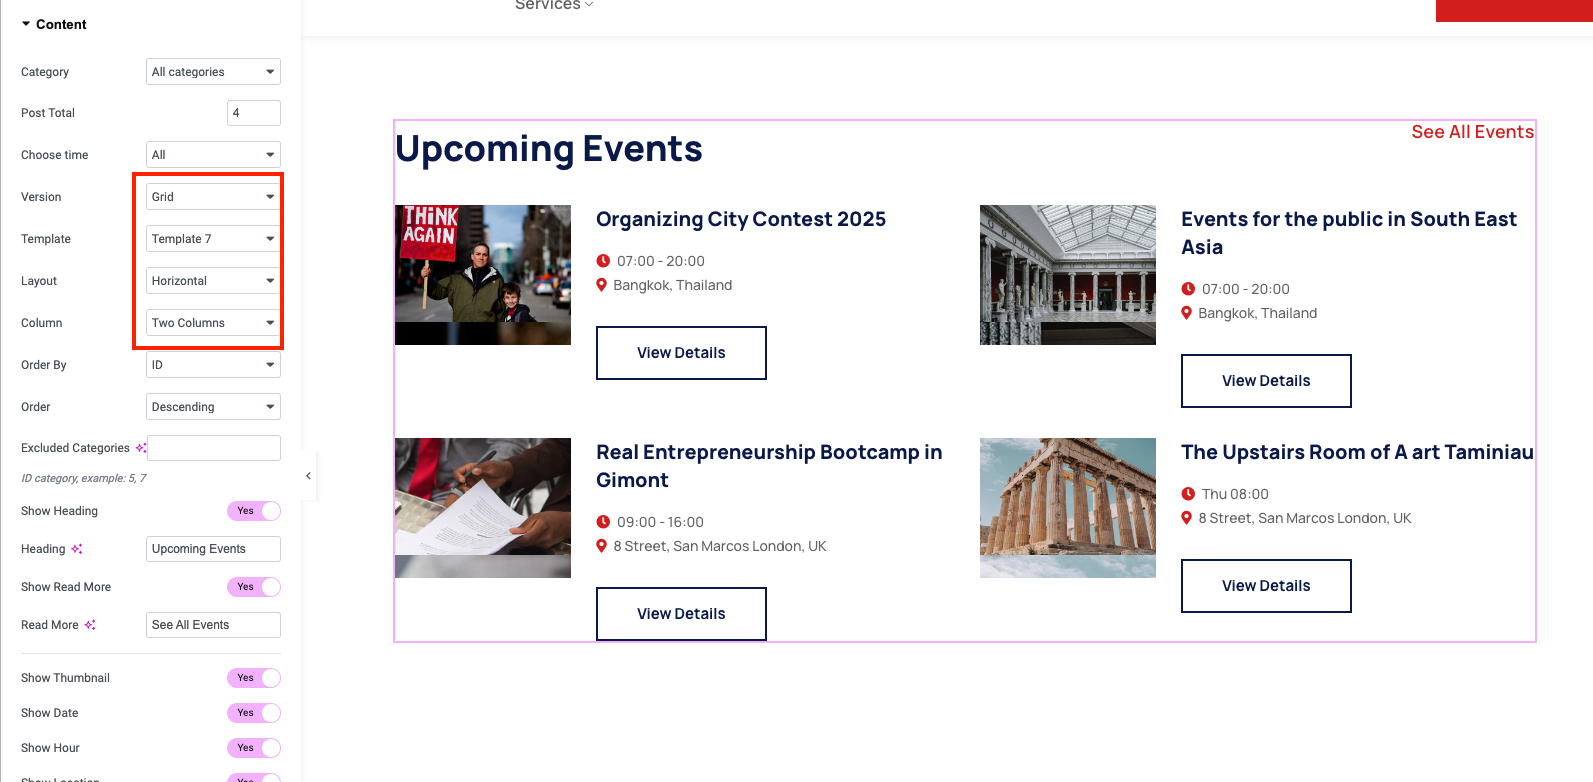The image size is (1593, 782).
Task: Toggle the Show Heading switch
Action: [x=254, y=511]
